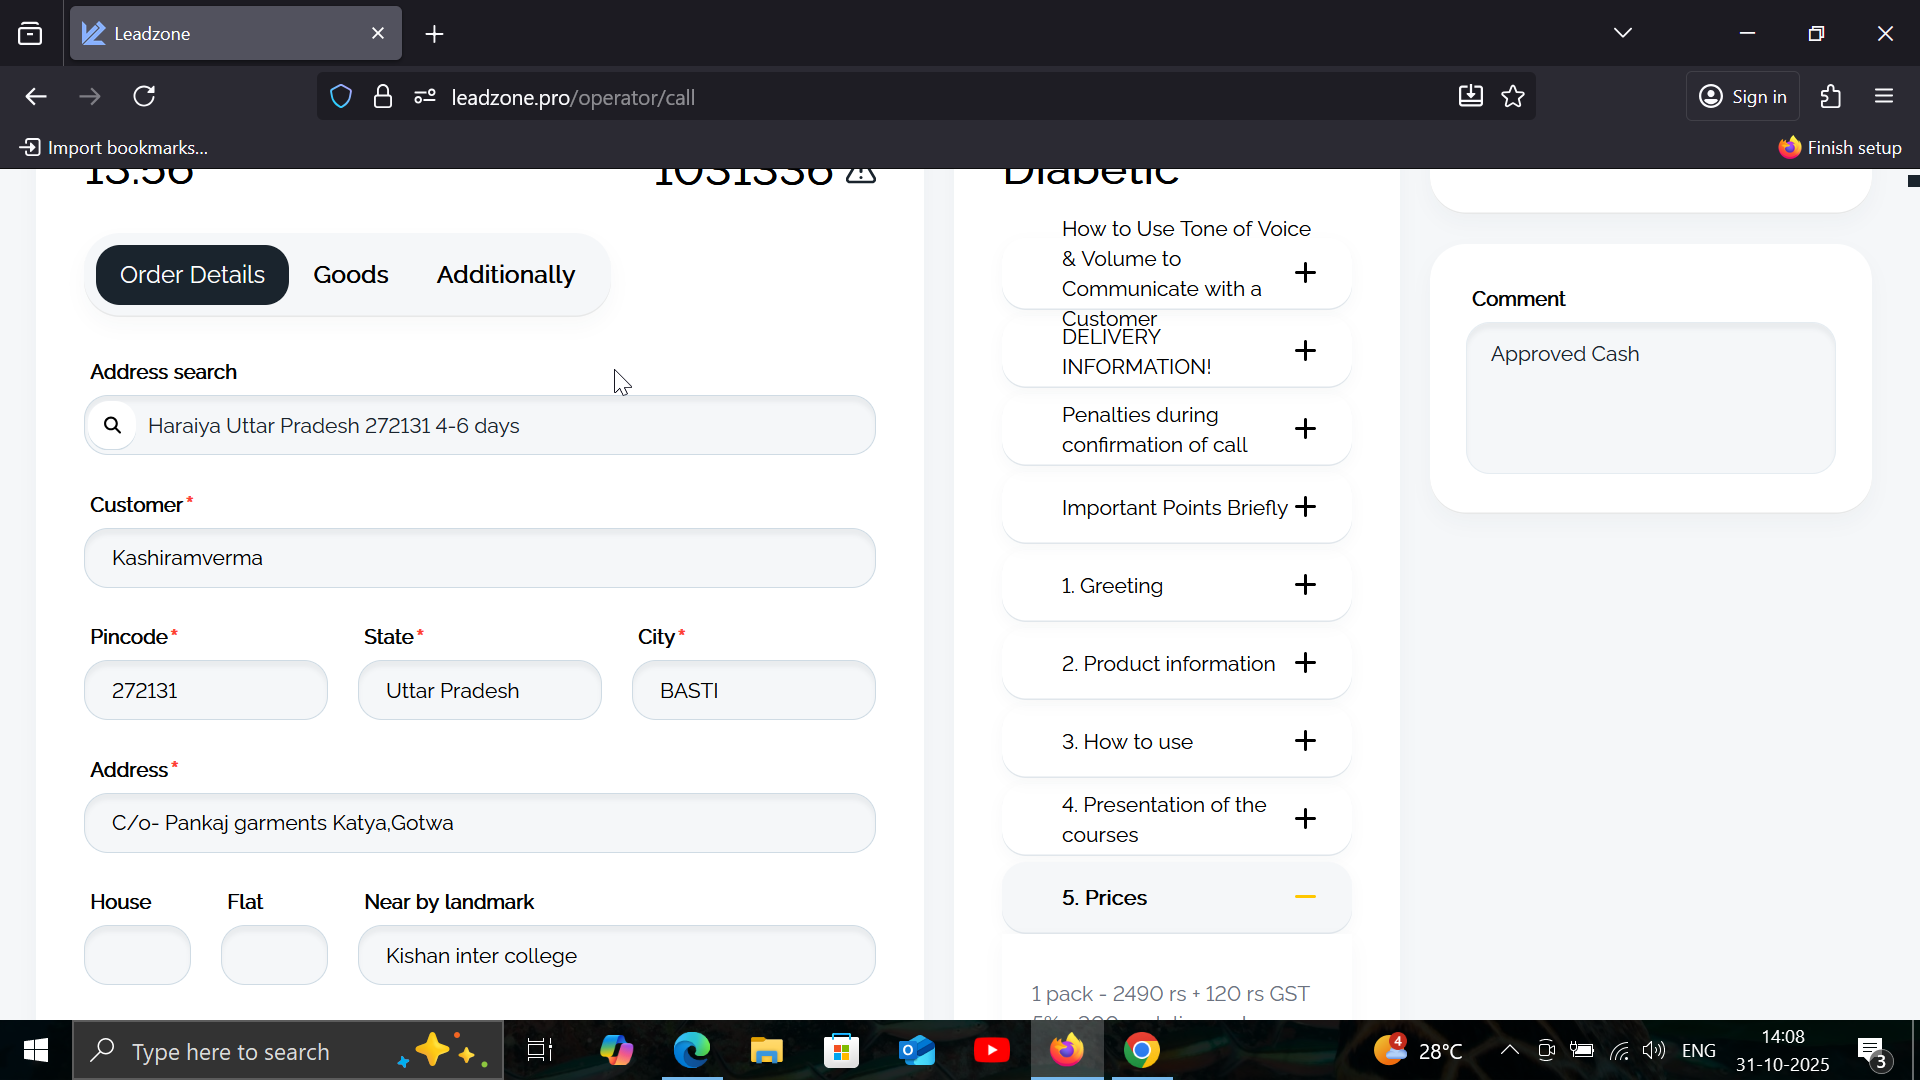This screenshot has height=1080, width=1920.
Task: Click the Firefox shield tracking protection icon
Action: (x=341, y=97)
